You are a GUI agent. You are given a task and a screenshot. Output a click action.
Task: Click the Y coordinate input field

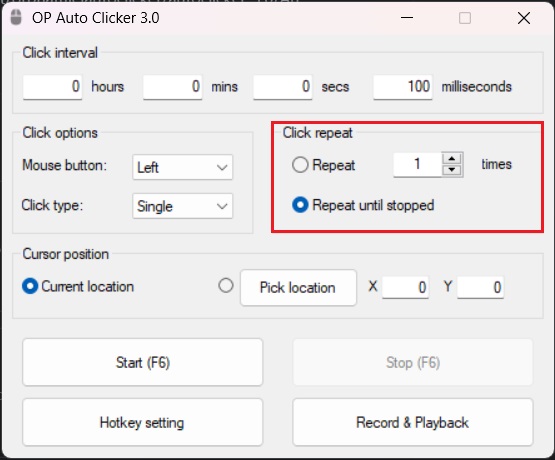coord(480,287)
